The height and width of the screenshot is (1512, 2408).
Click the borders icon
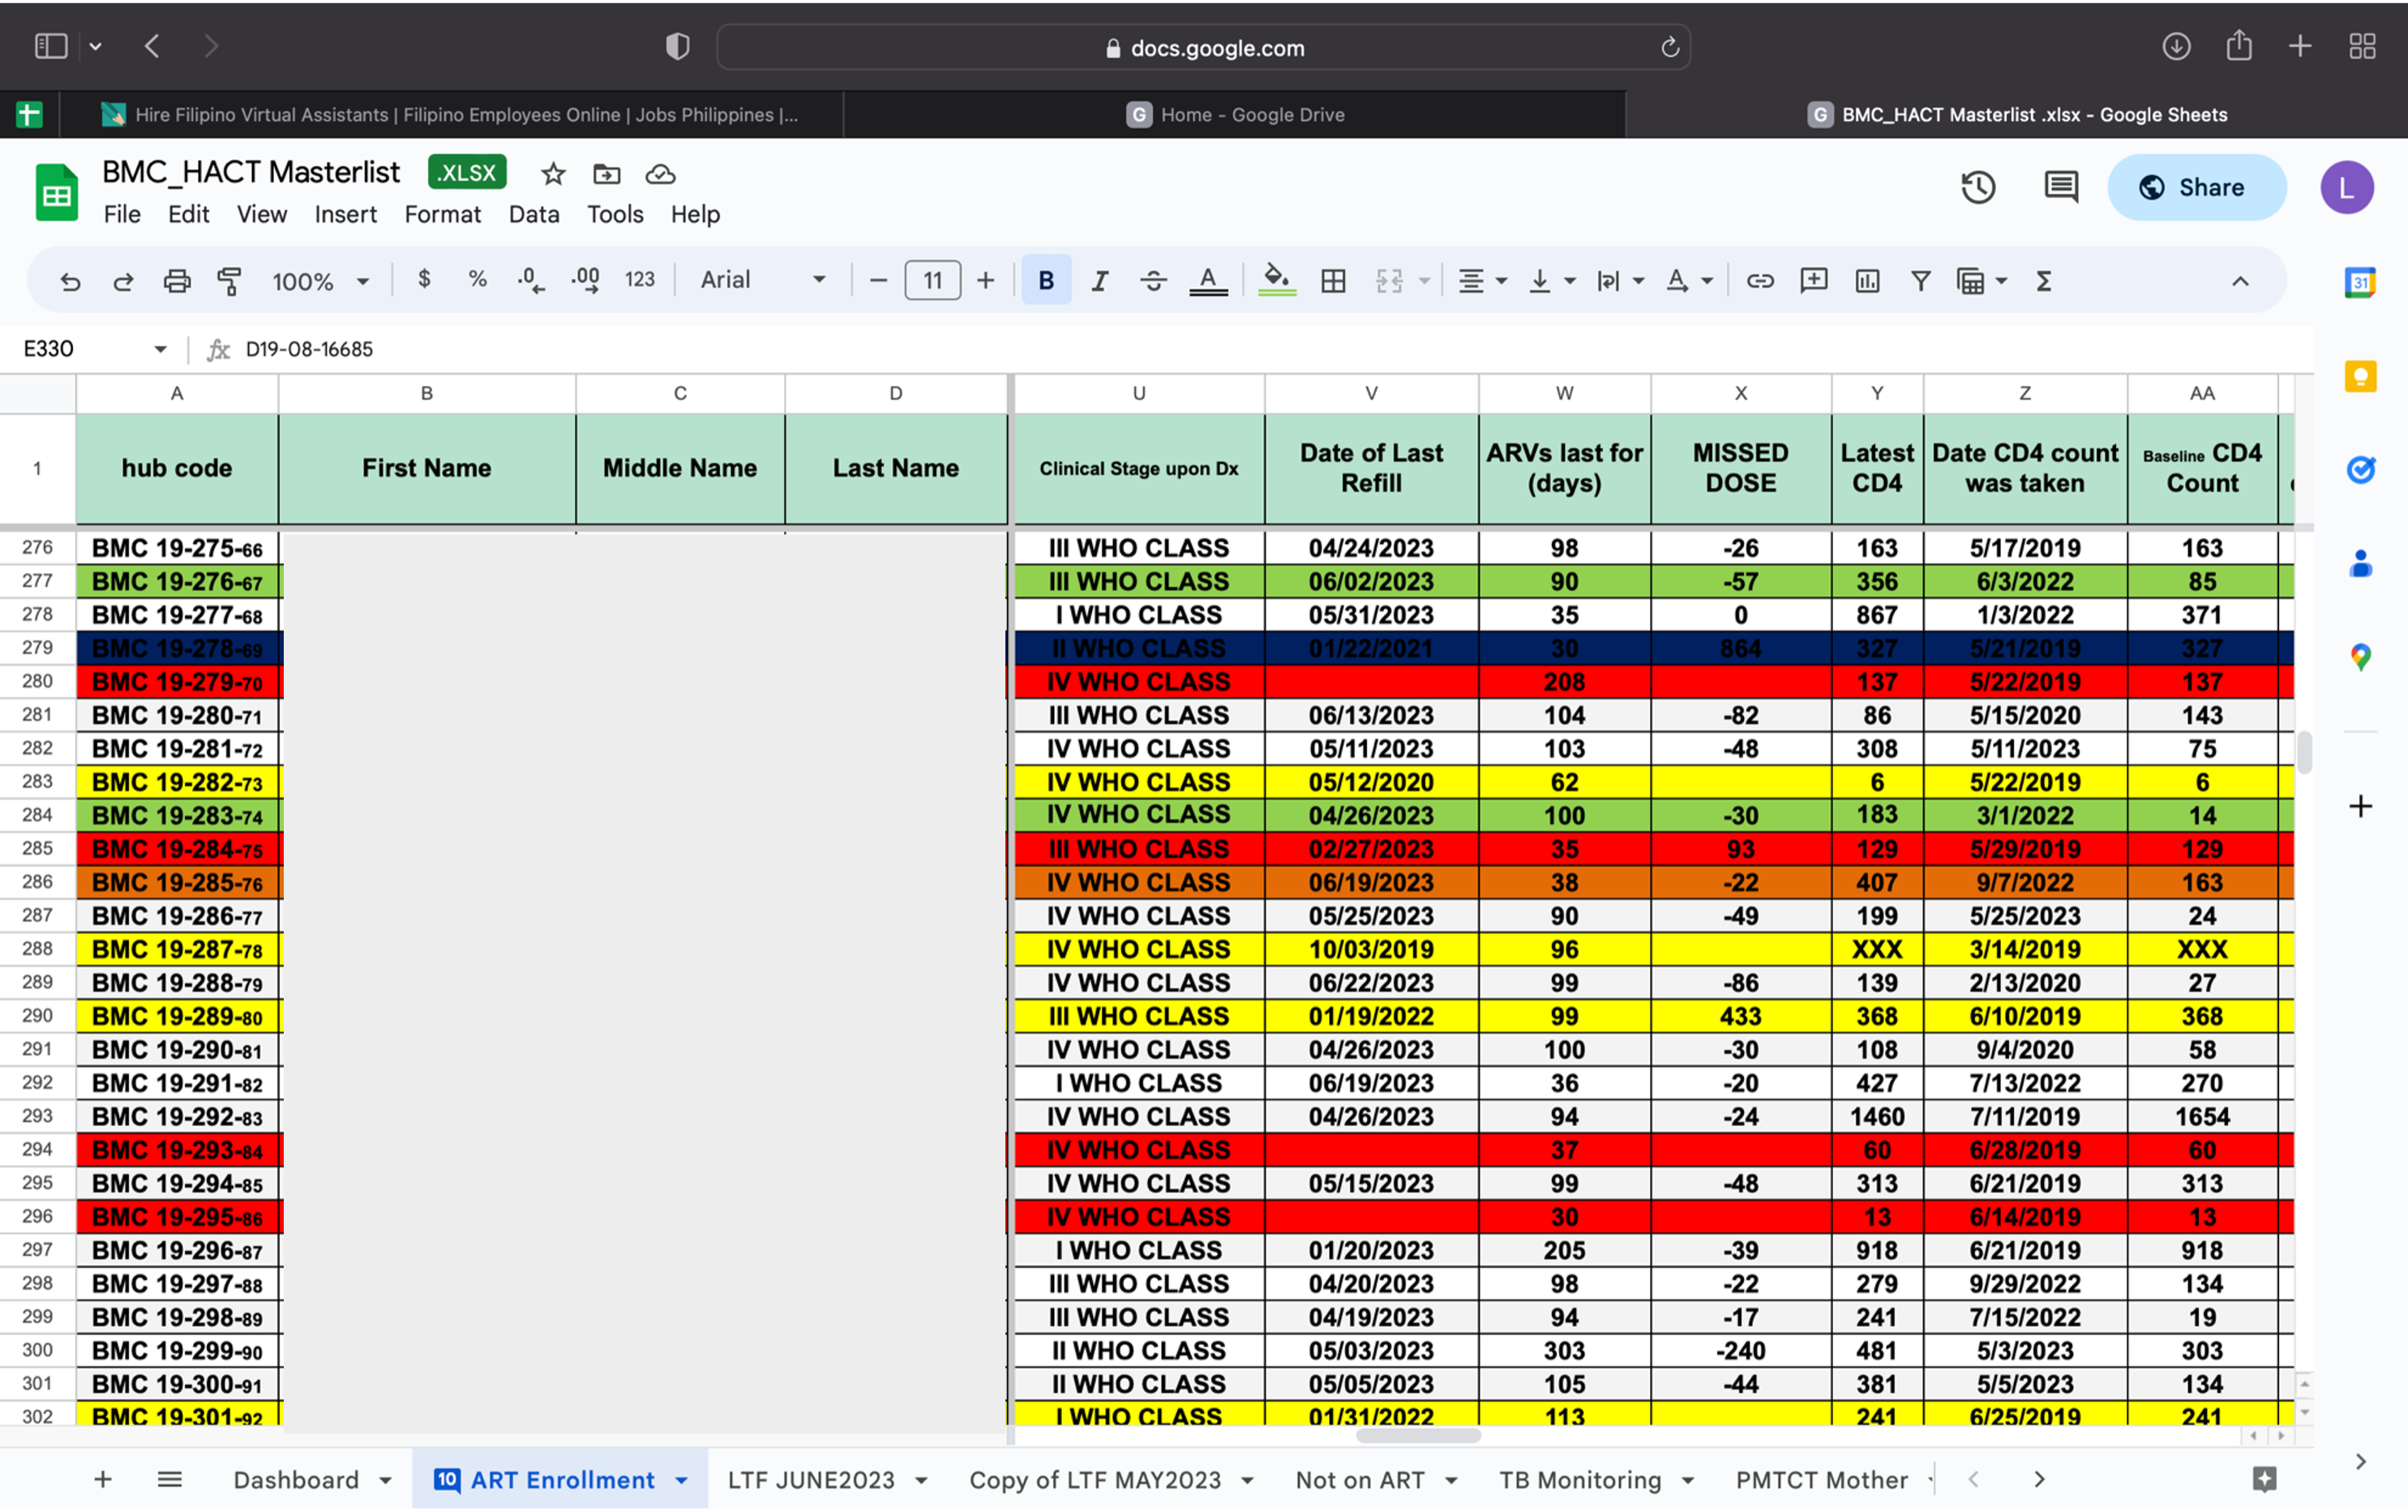click(1333, 281)
